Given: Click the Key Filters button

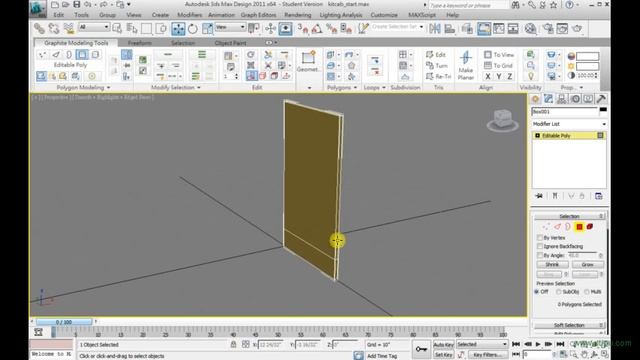Looking at the screenshot, I should tap(488, 355).
